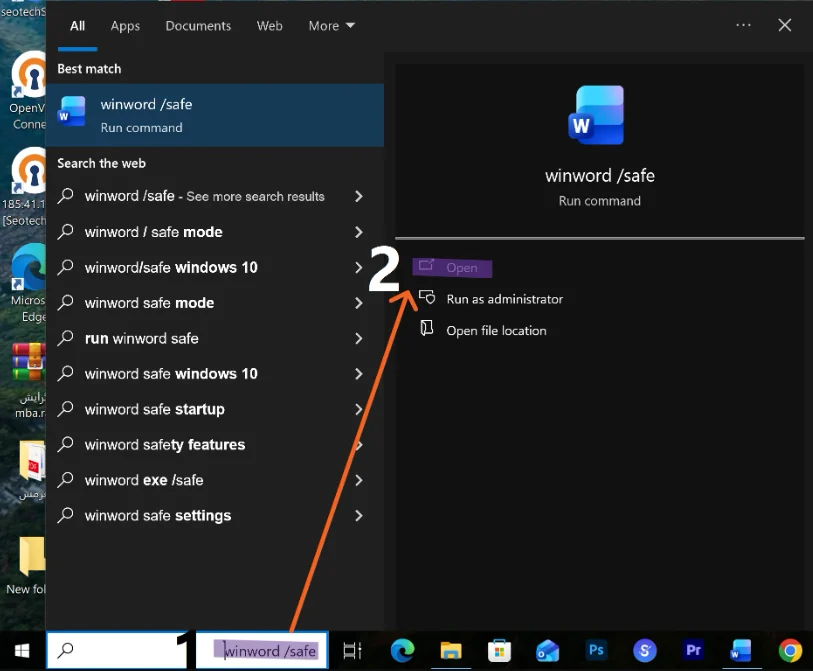The height and width of the screenshot is (671, 813).
Task: Expand chevron next to 'winword/safe windows 10'
Action: coord(358,267)
